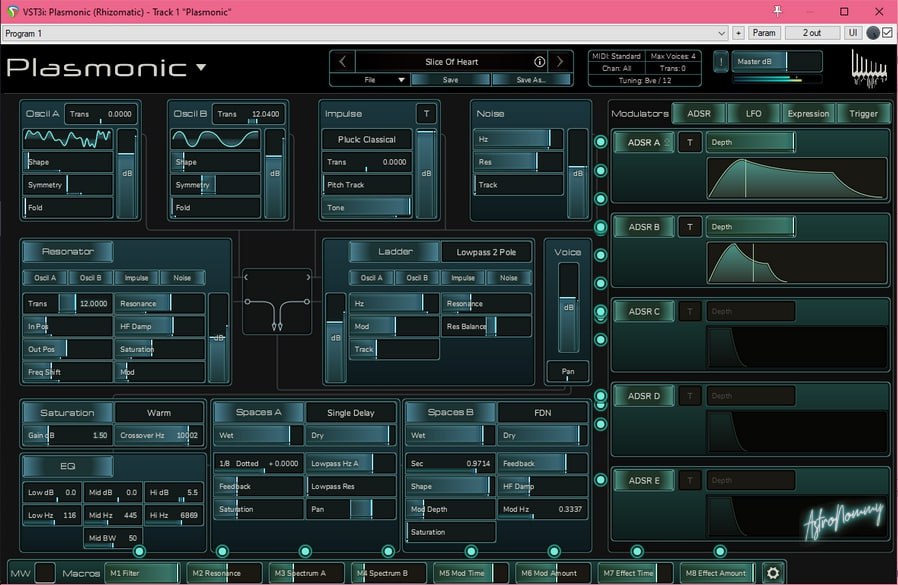Click the Resonator section header button
The height and width of the screenshot is (585, 898).
click(x=68, y=252)
